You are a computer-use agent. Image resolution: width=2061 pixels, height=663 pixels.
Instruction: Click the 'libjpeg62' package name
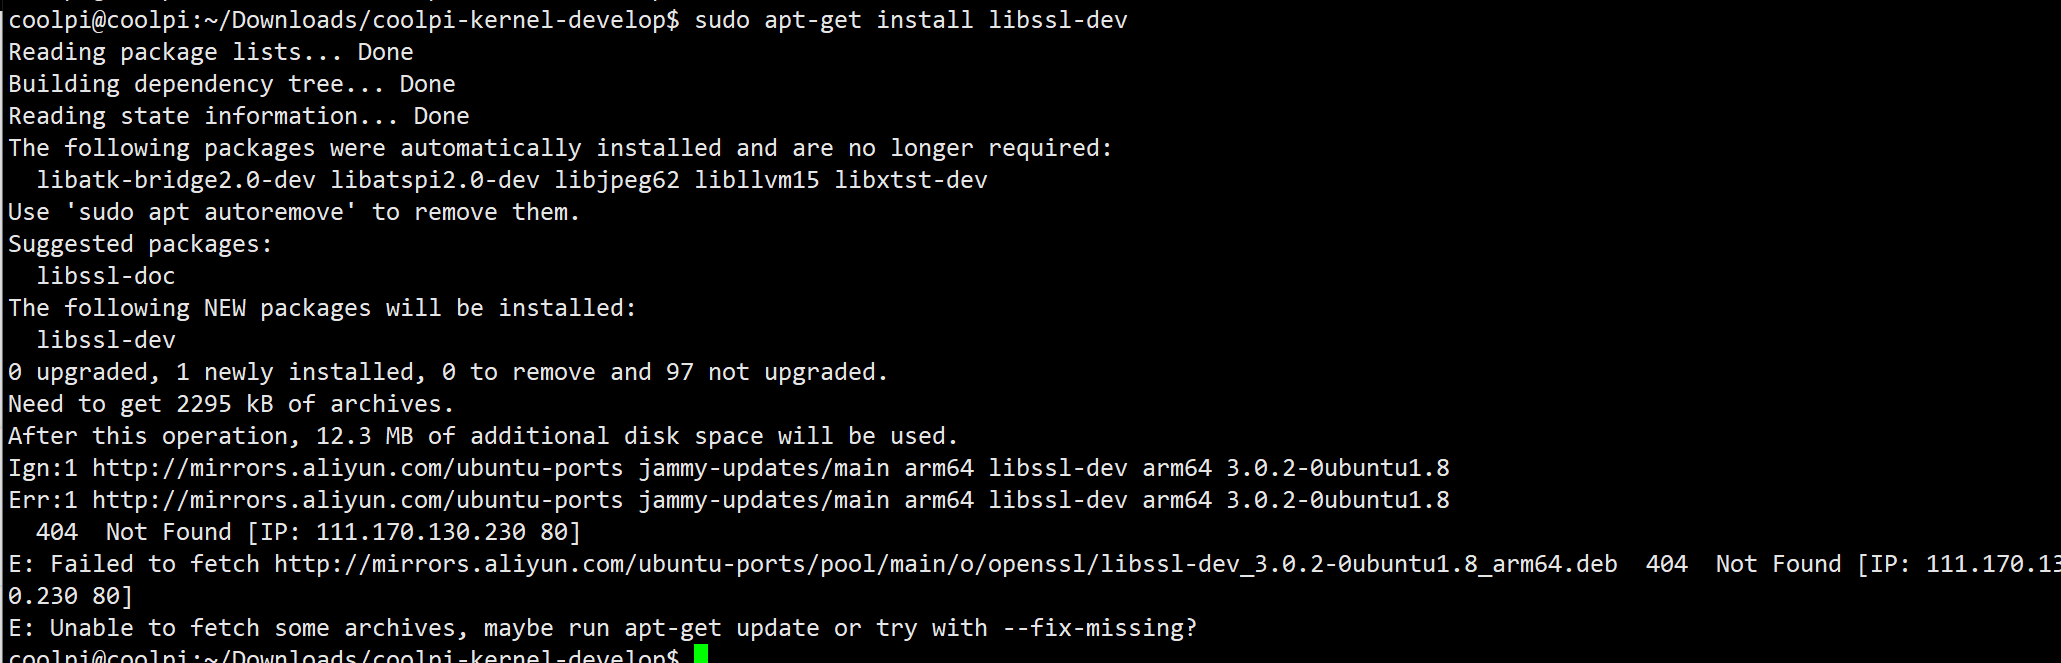click(617, 180)
